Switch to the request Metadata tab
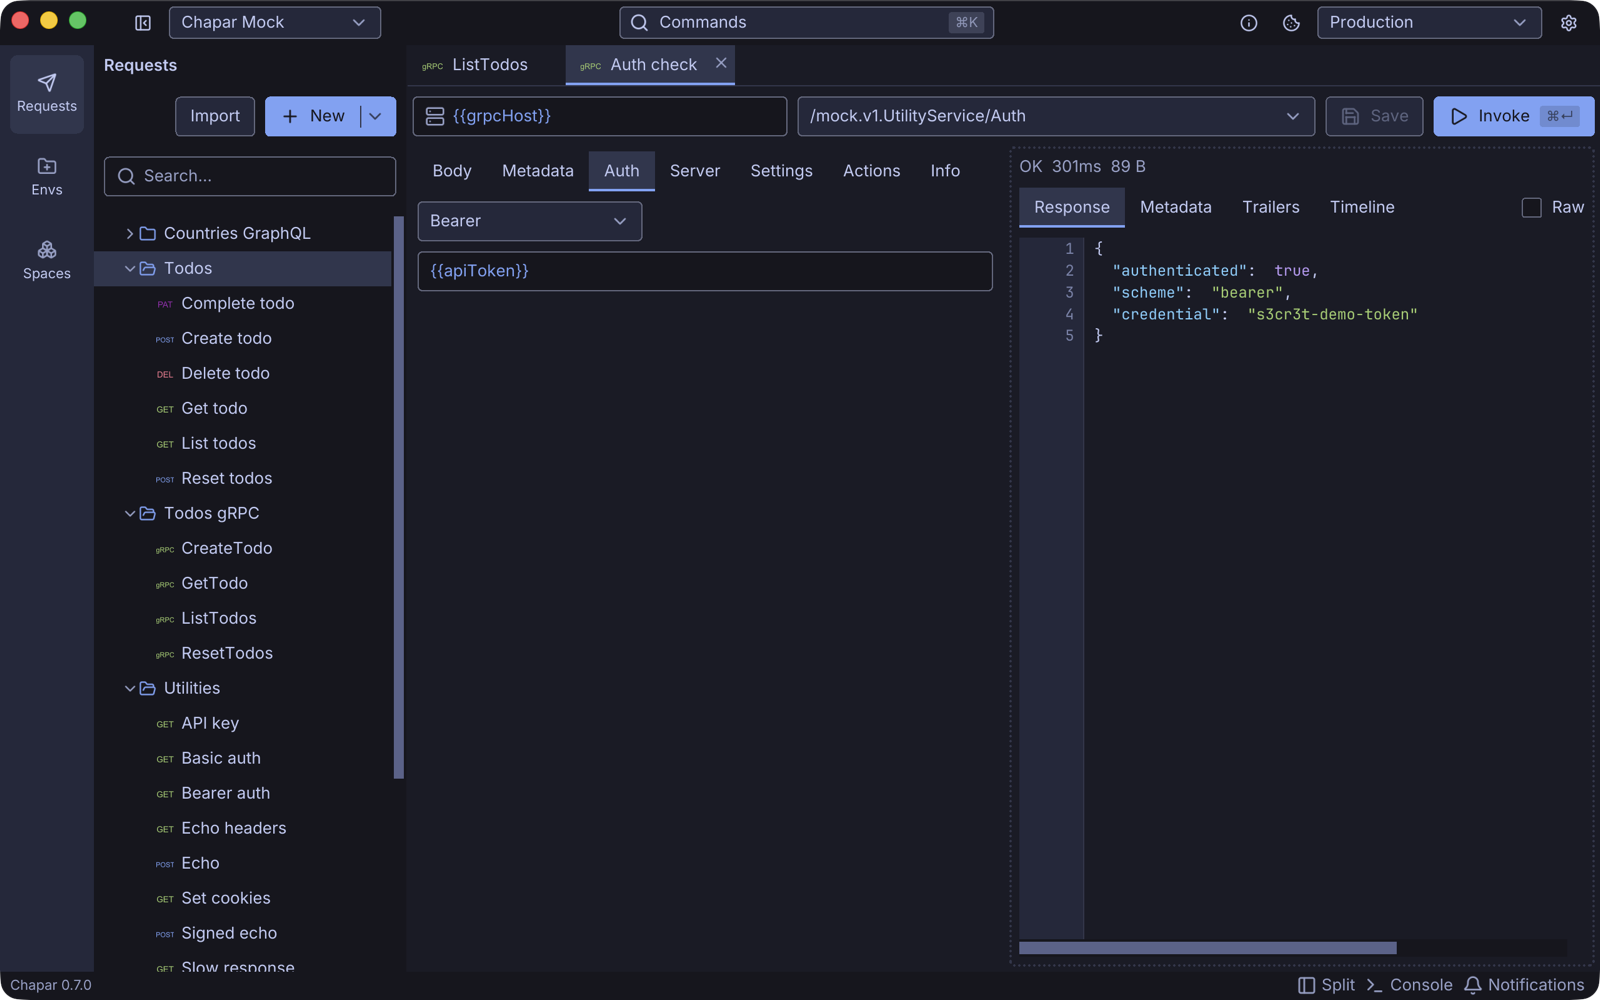 click(538, 171)
